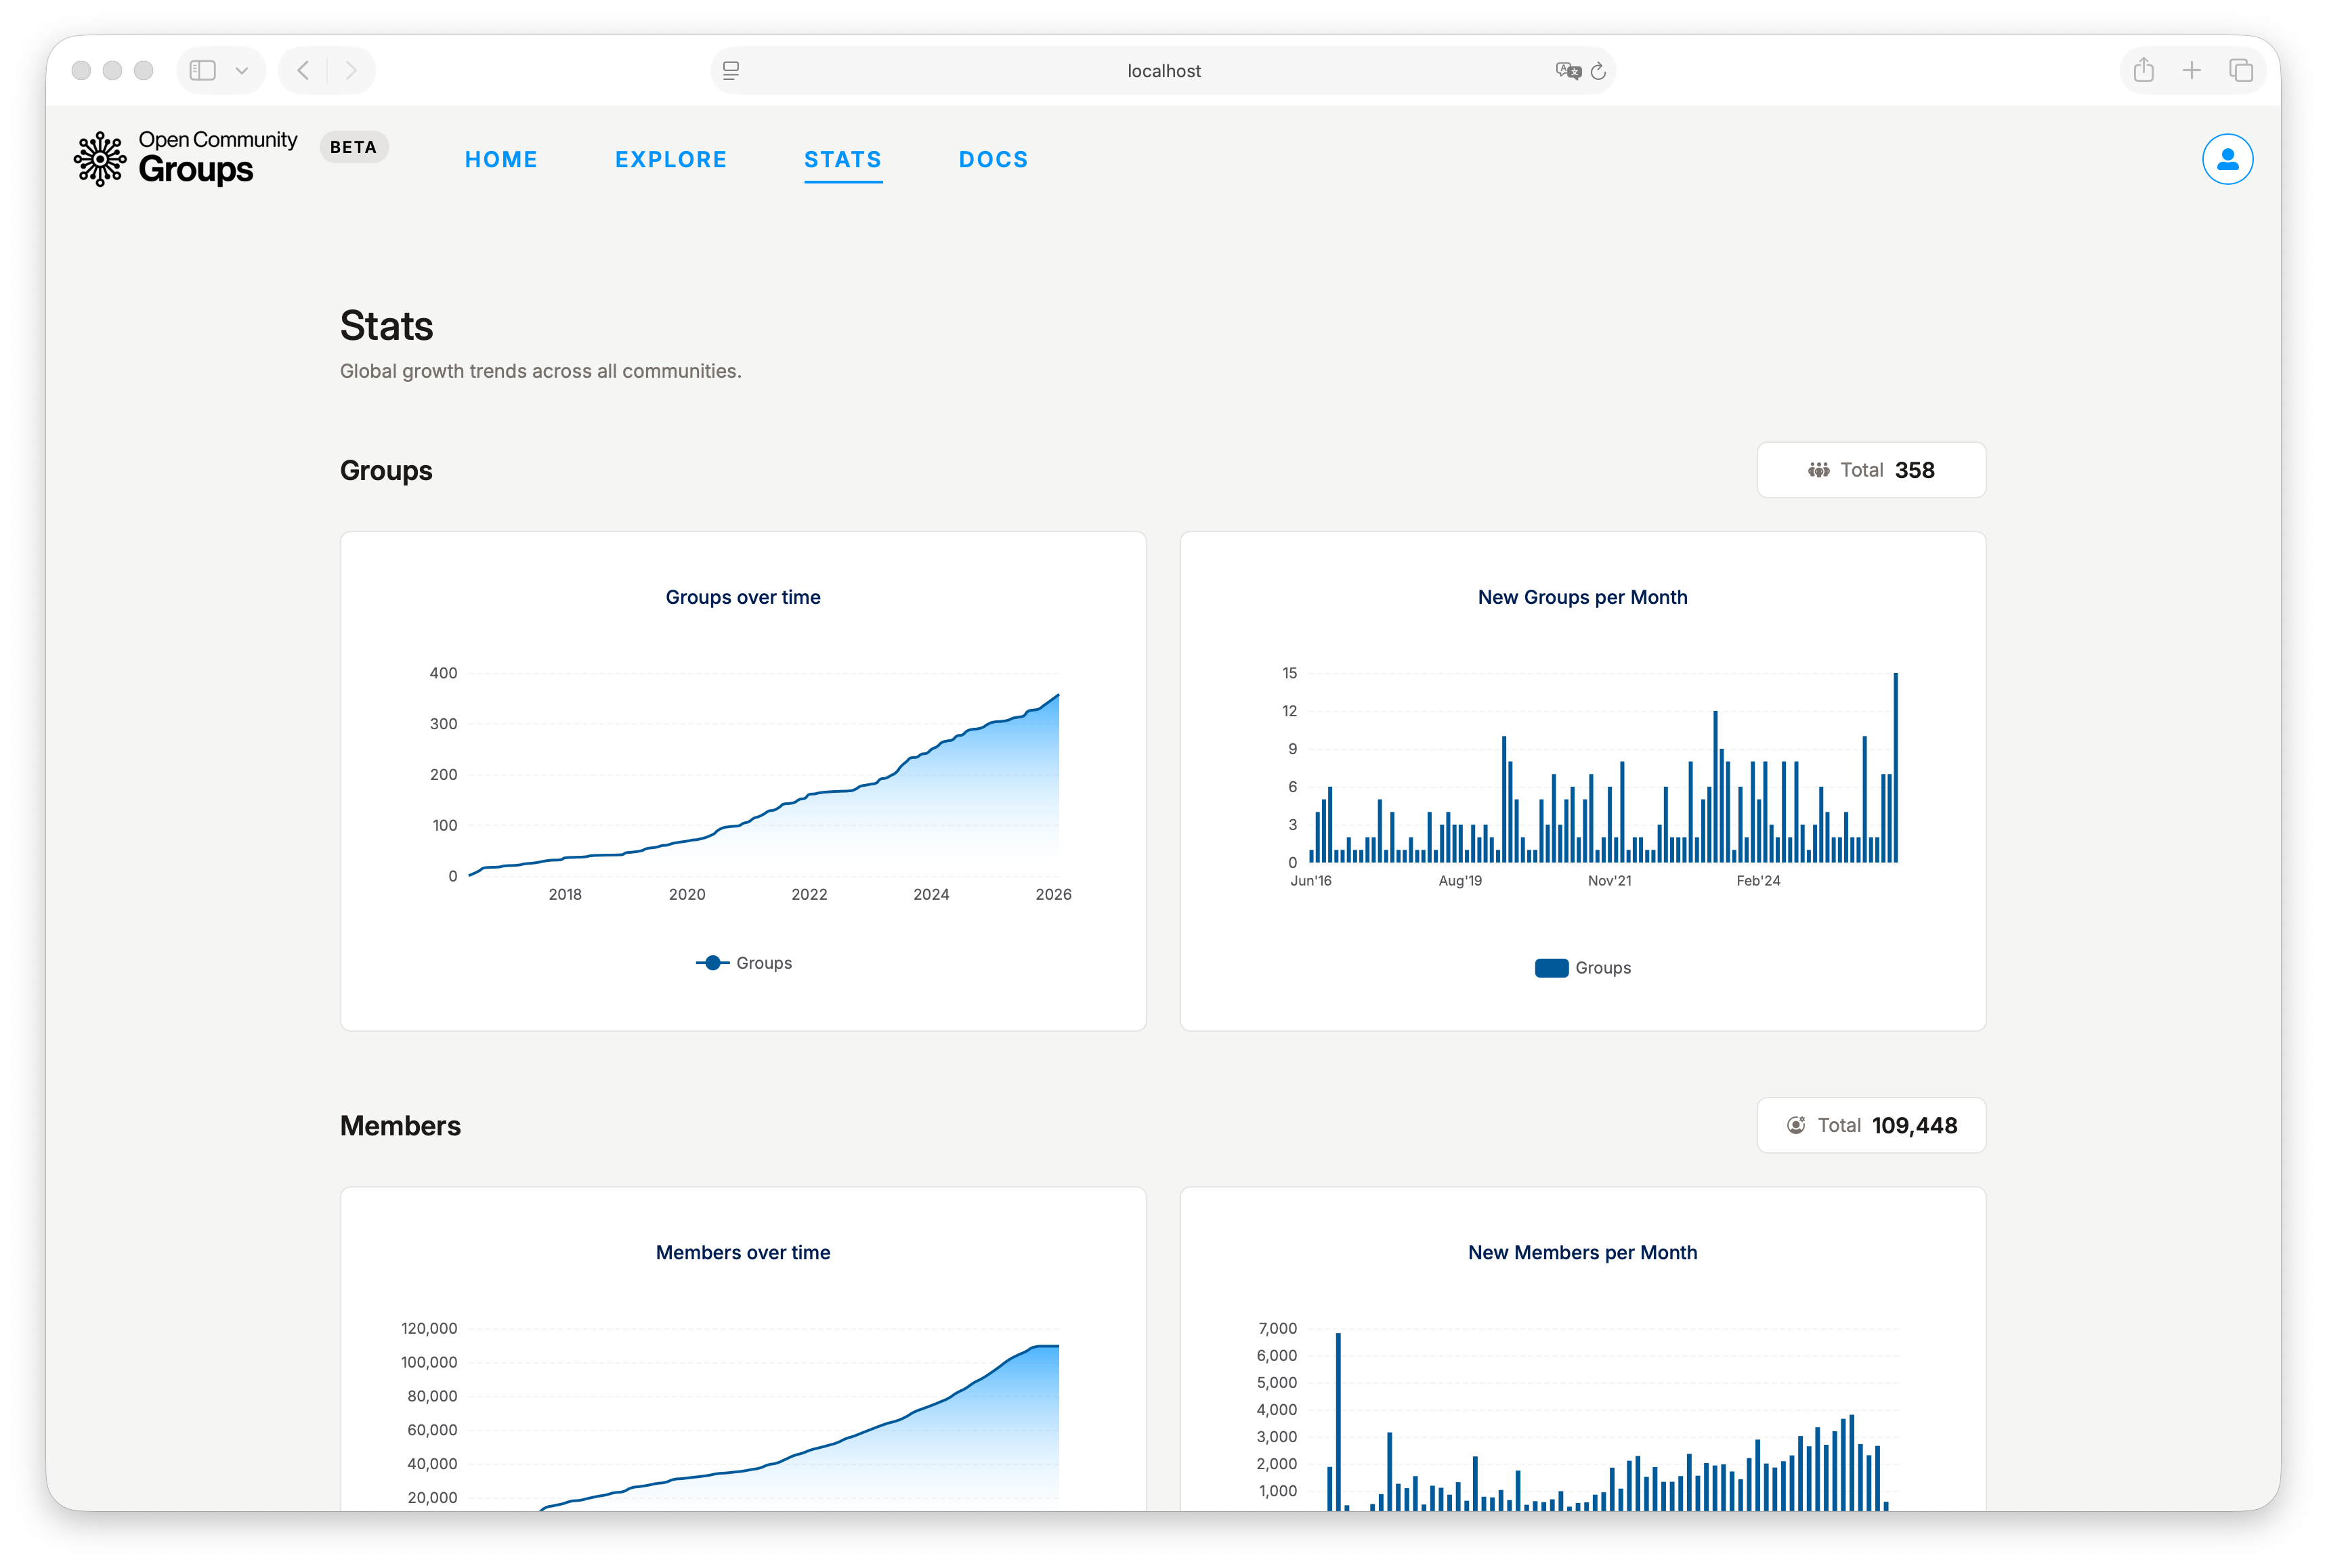Viewport: 2327px width, 1568px height.
Task: Open the user profile avatar menu
Action: (2227, 159)
